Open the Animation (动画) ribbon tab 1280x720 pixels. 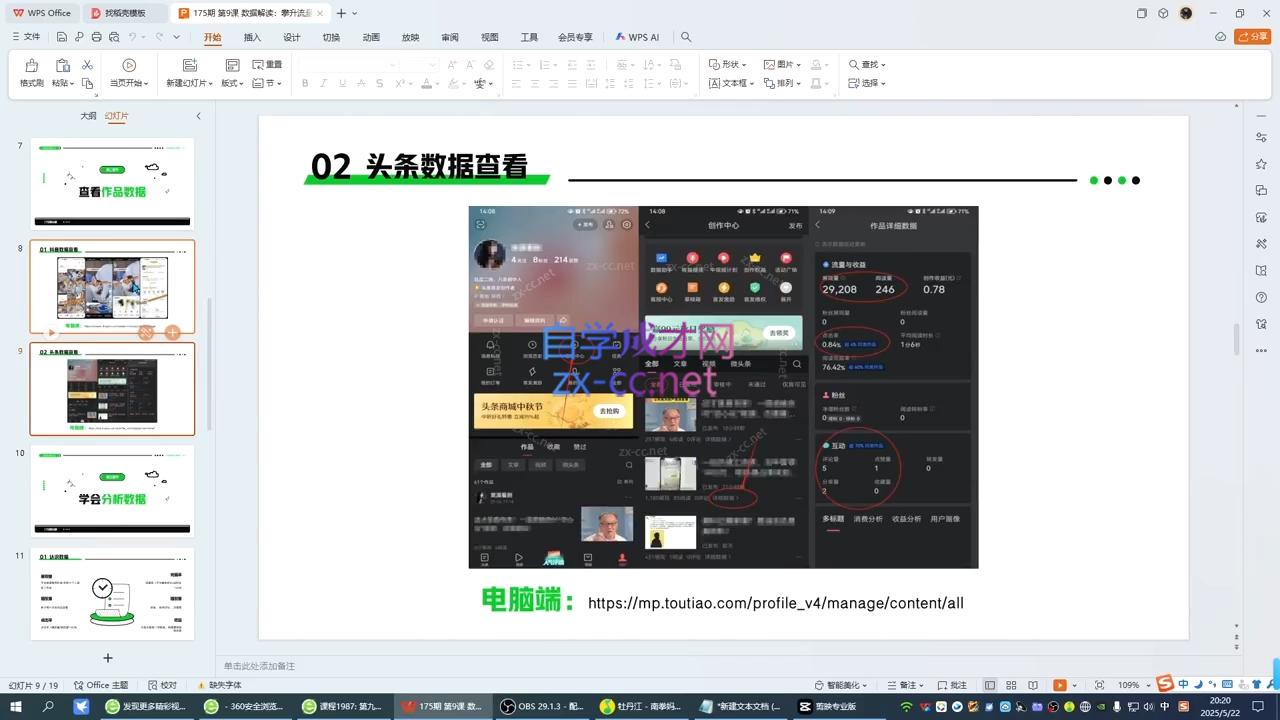coord(371,37)
